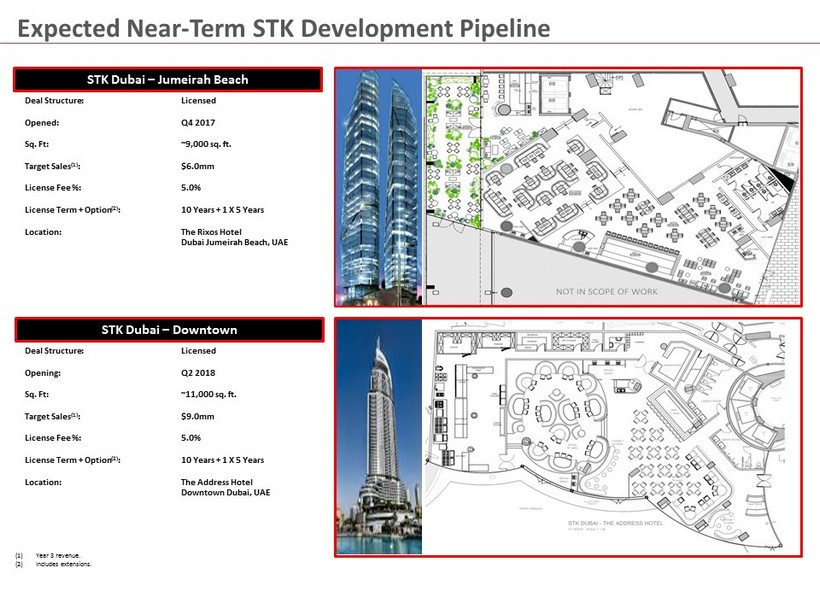Image resolution: width=820 pixels, height=615 pixels.
Task: Select the '$9.0mm' target sales figure
Action: coord(196,417)
